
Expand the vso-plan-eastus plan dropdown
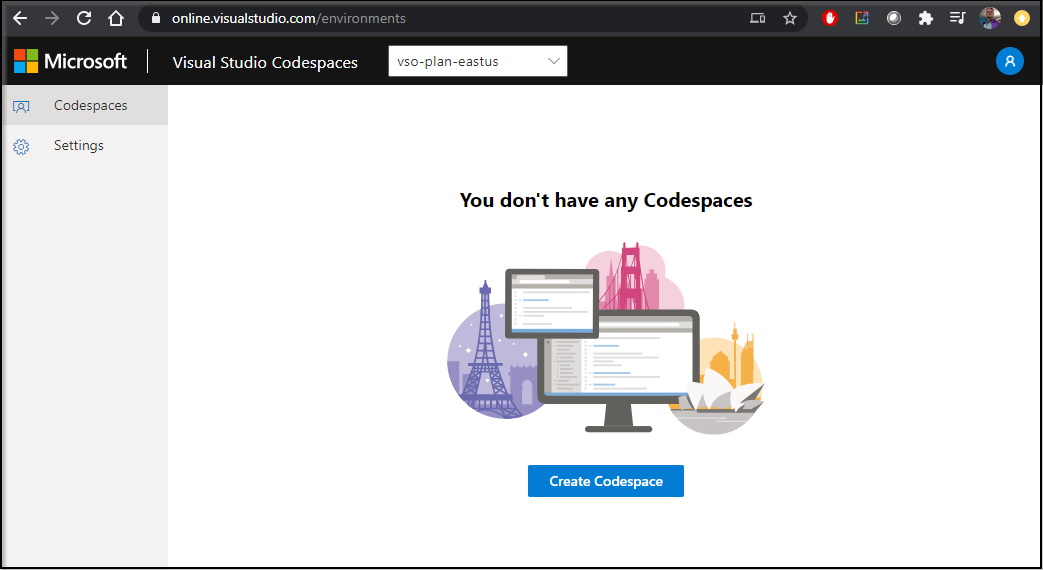[478, 61]
